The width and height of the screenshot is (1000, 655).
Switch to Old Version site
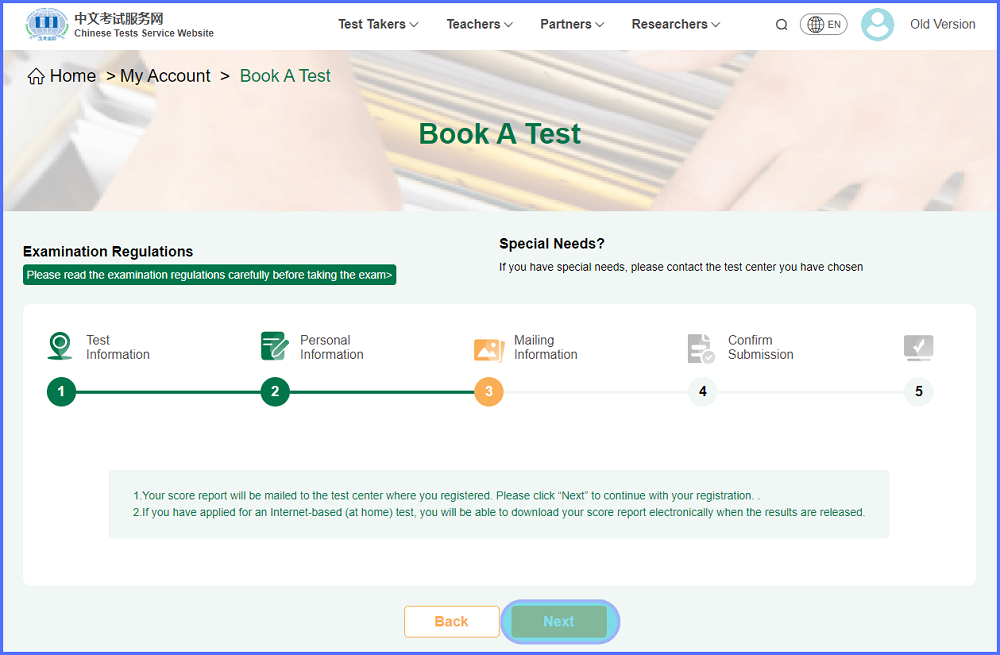point(942,24)
